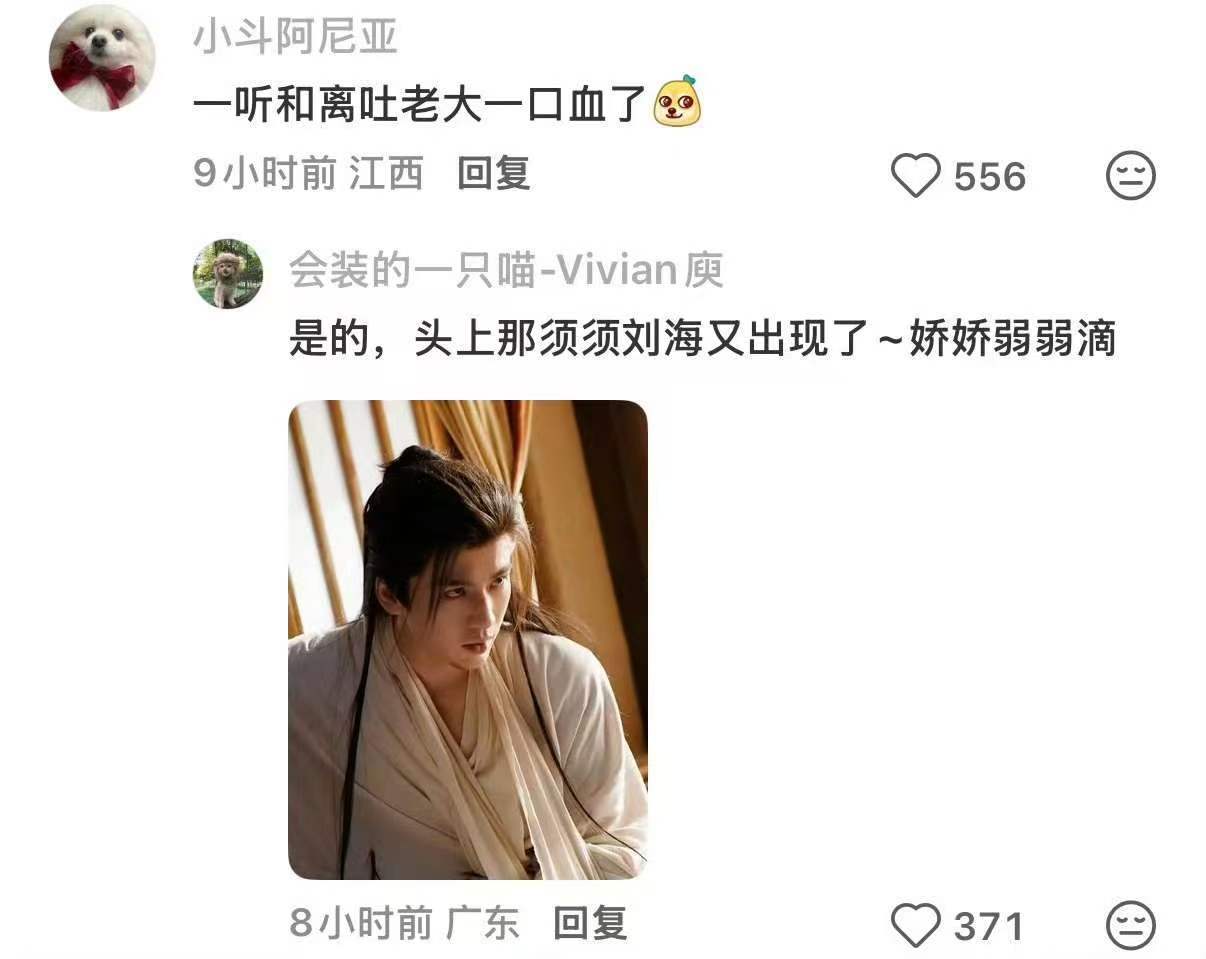
Task: Like the comment by 小斗阿尼亚 with the heart icon
Action: (x=916, y=177)
